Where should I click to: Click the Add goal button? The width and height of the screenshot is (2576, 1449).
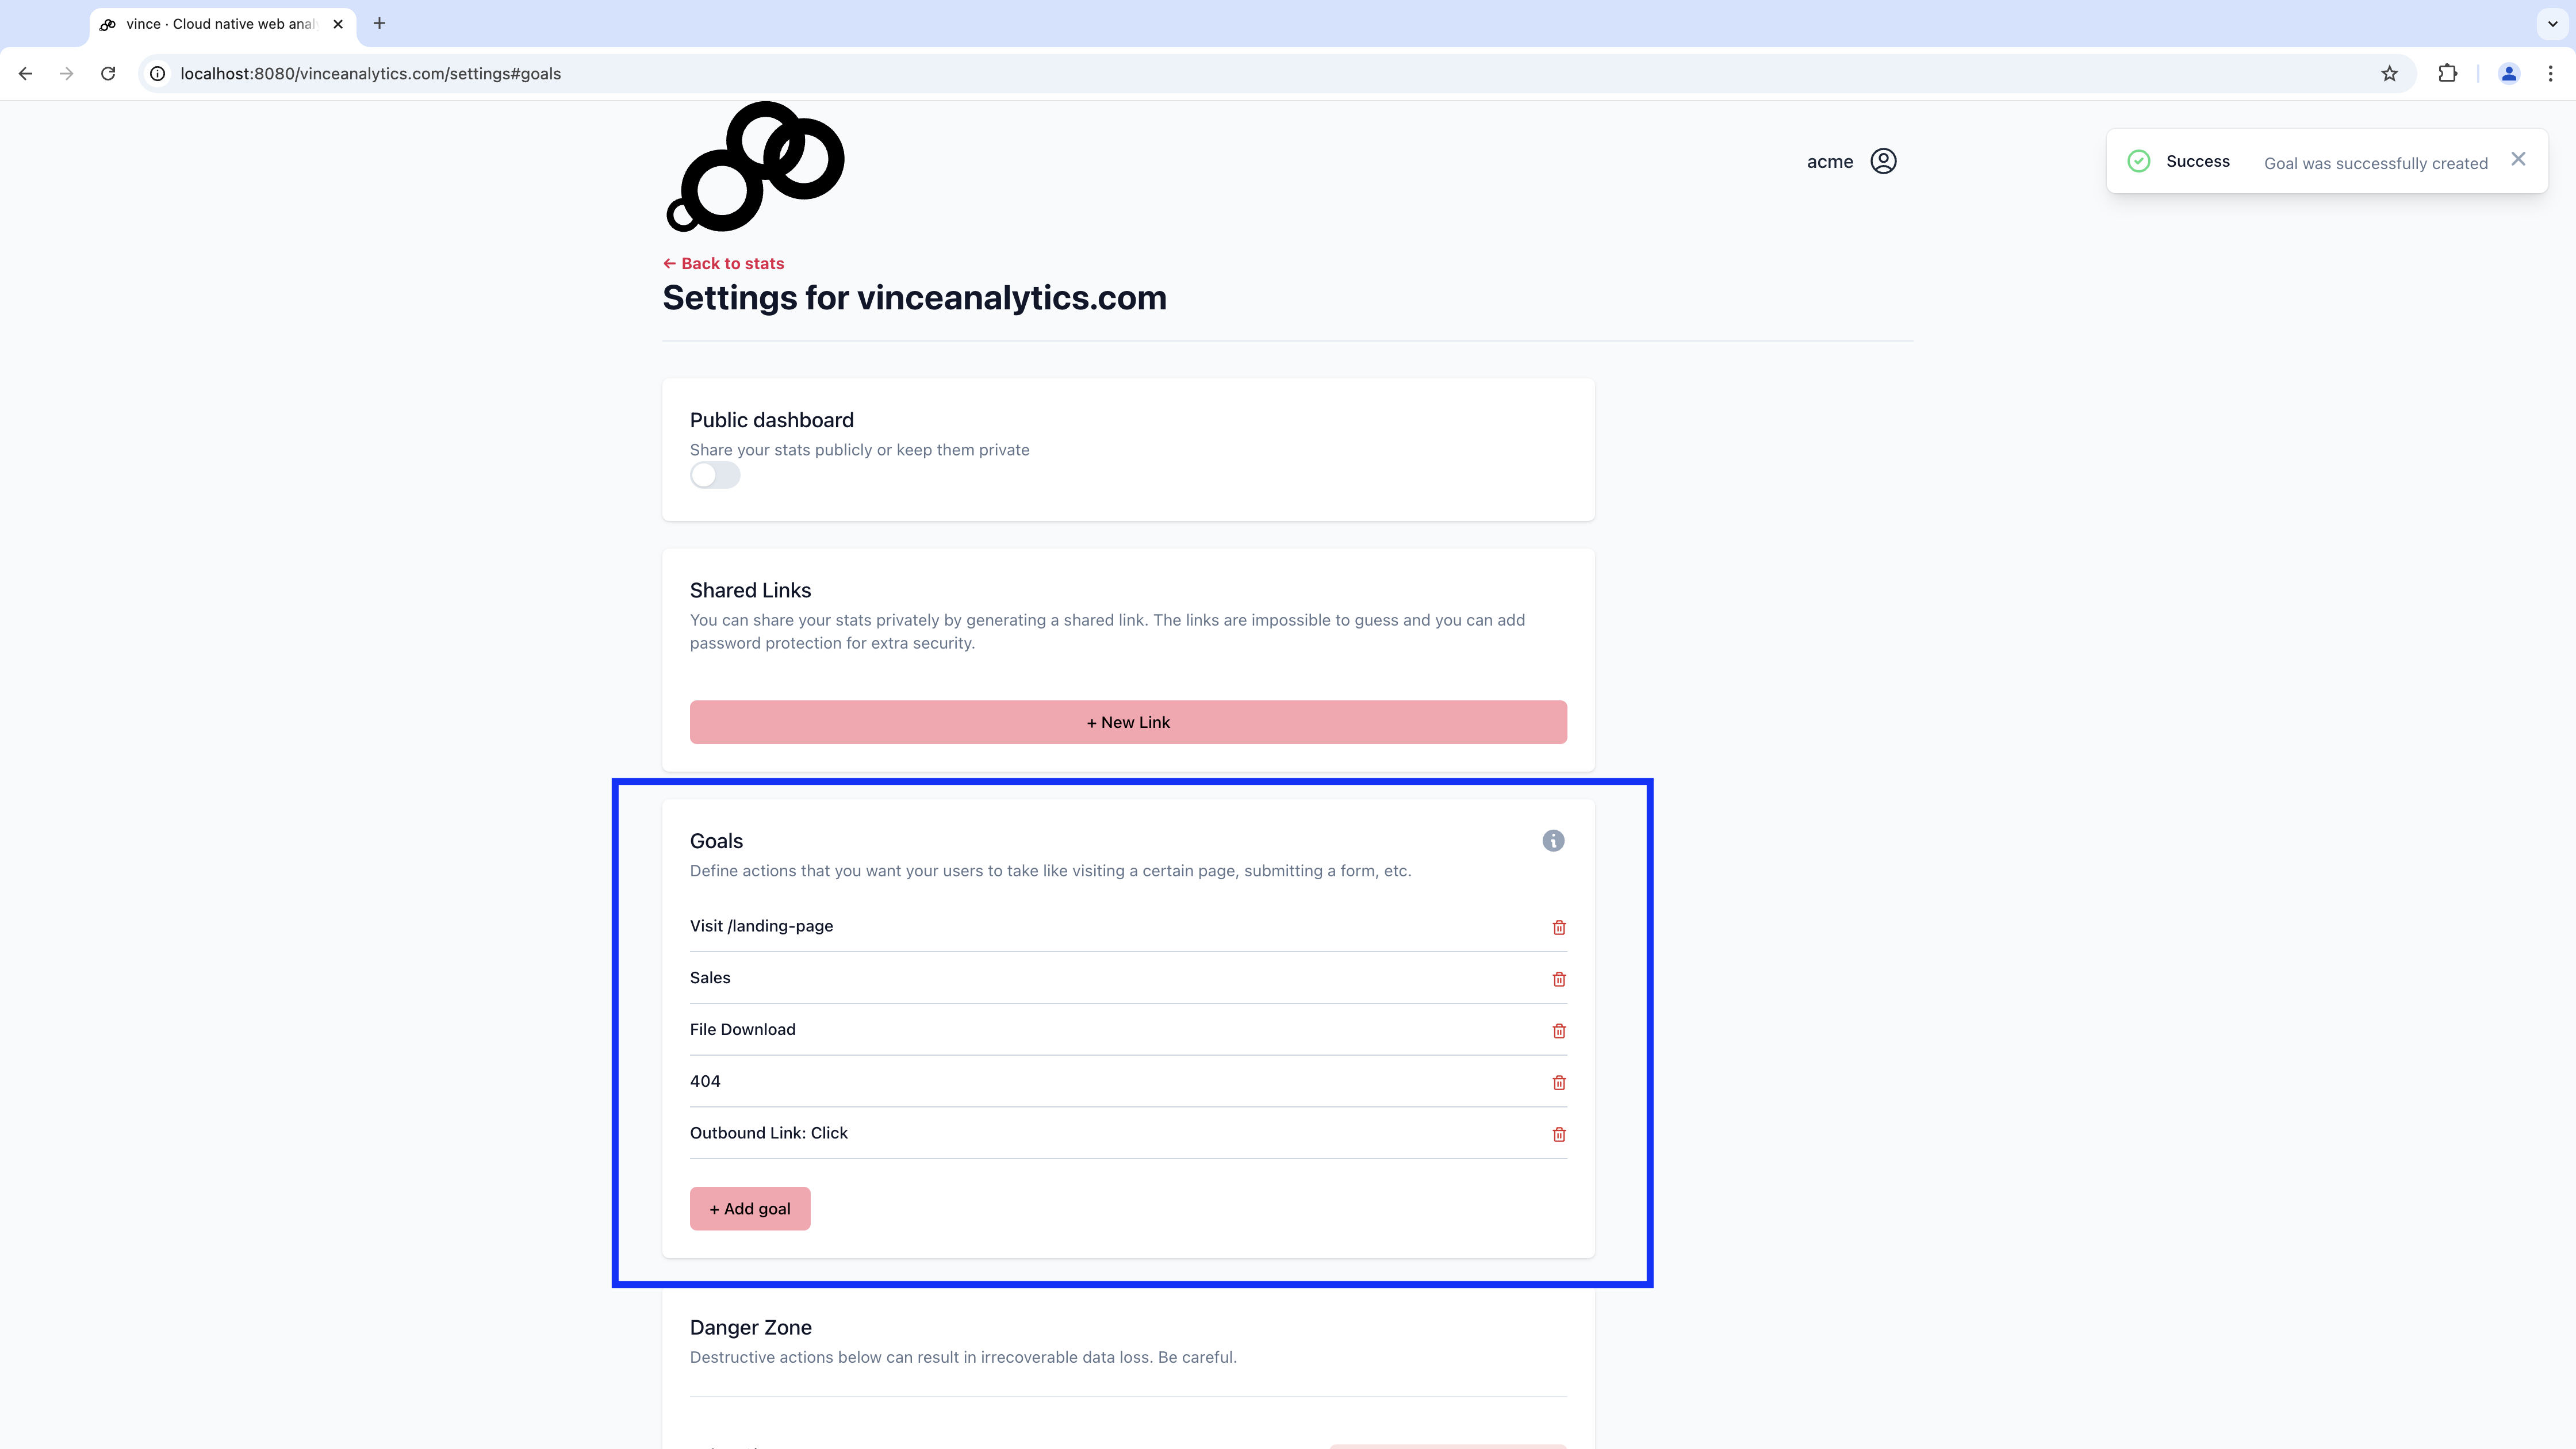point(749,1208)
